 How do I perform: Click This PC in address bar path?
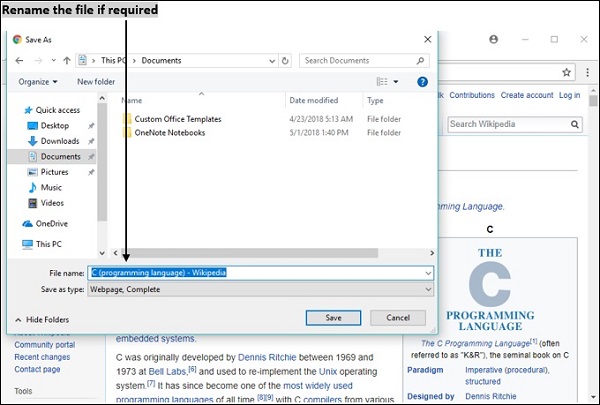click(x=113, y=60)
